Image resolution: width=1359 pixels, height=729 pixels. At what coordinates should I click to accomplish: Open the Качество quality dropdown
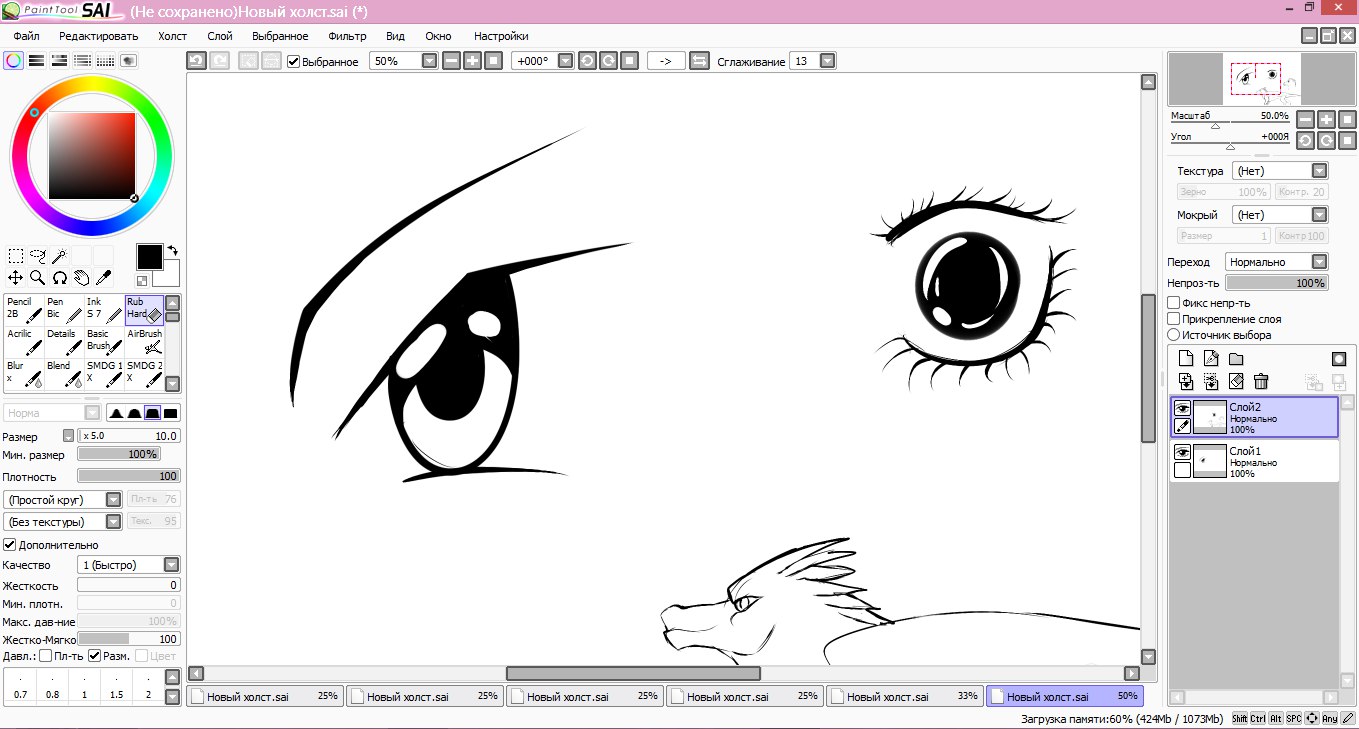[171, 565]
